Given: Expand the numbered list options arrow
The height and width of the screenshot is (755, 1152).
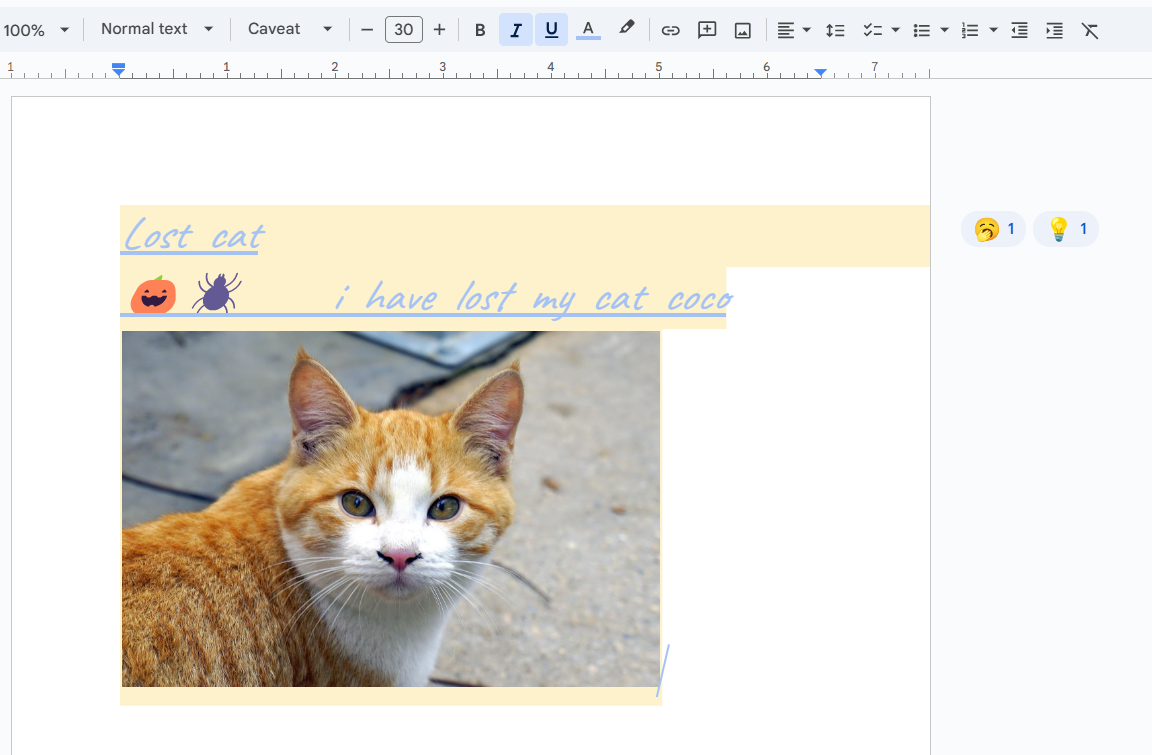Looking at the screenshot, I should [993, 30].
